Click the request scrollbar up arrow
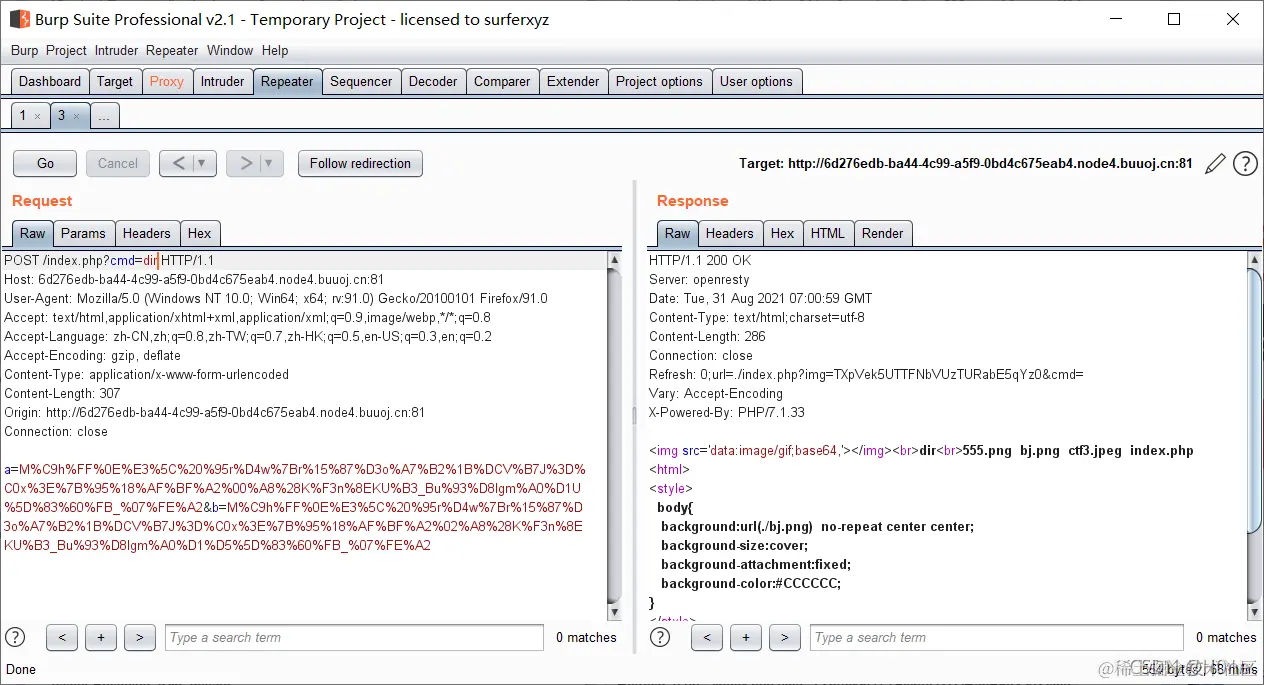The image size is (1264, 685). click(614, 260)
